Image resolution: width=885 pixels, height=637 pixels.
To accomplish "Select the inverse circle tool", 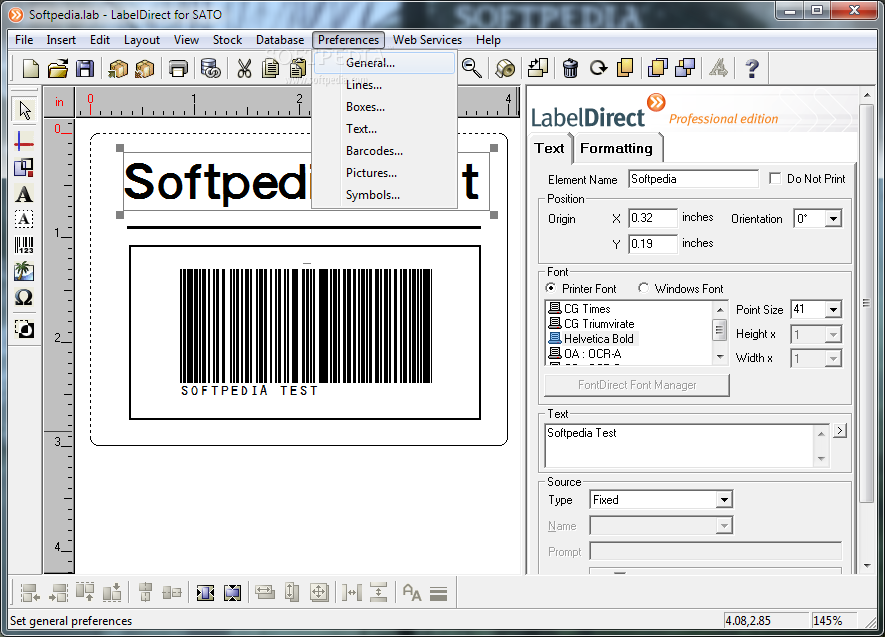I will coord(24,329).
